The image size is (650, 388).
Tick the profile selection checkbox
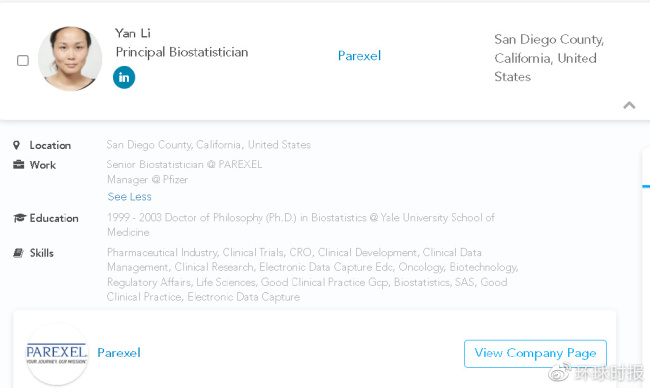point(23,61)
